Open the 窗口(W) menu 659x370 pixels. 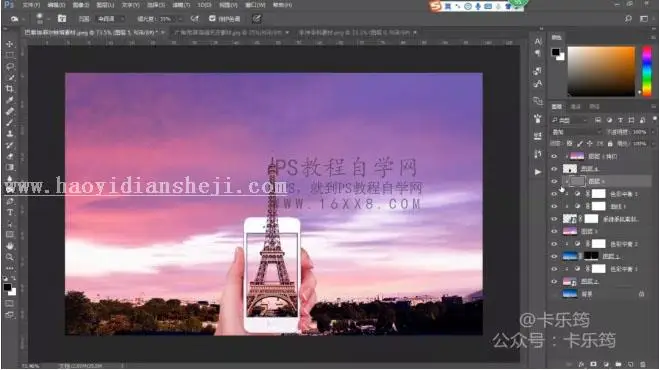tap(255, 5)
